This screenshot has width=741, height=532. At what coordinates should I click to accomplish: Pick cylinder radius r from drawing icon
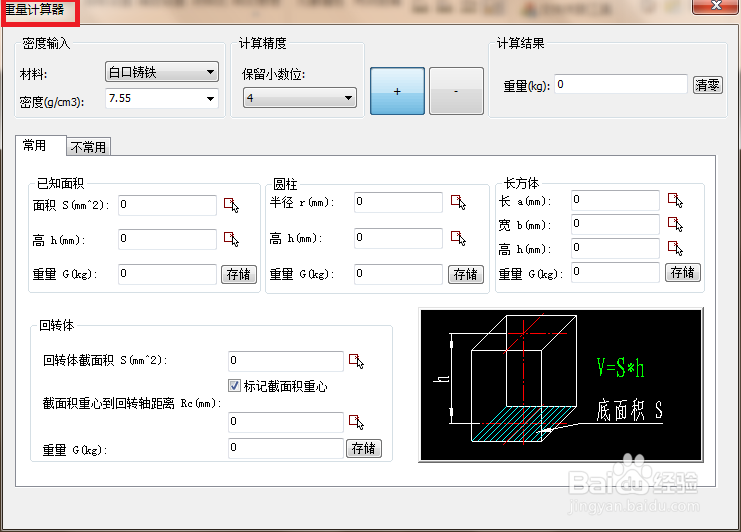tap(458, 202)
